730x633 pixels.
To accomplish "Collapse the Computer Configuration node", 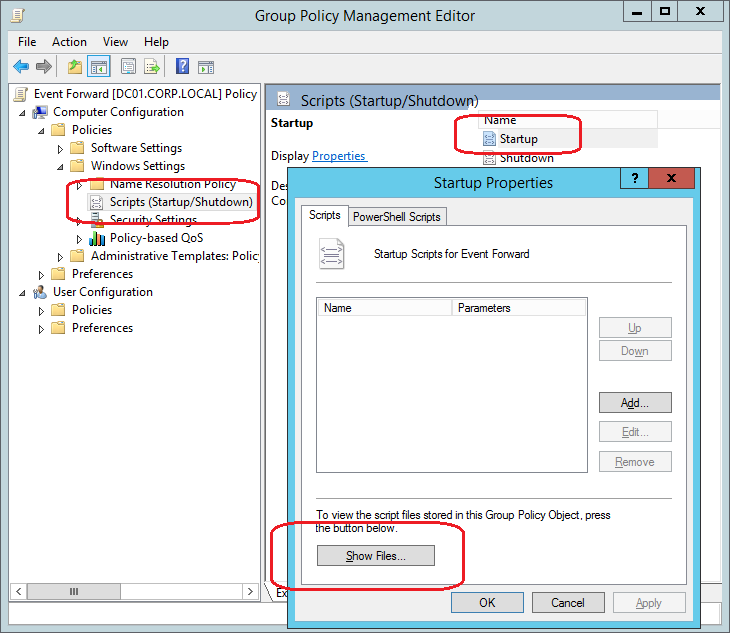I will pos(23,113).
